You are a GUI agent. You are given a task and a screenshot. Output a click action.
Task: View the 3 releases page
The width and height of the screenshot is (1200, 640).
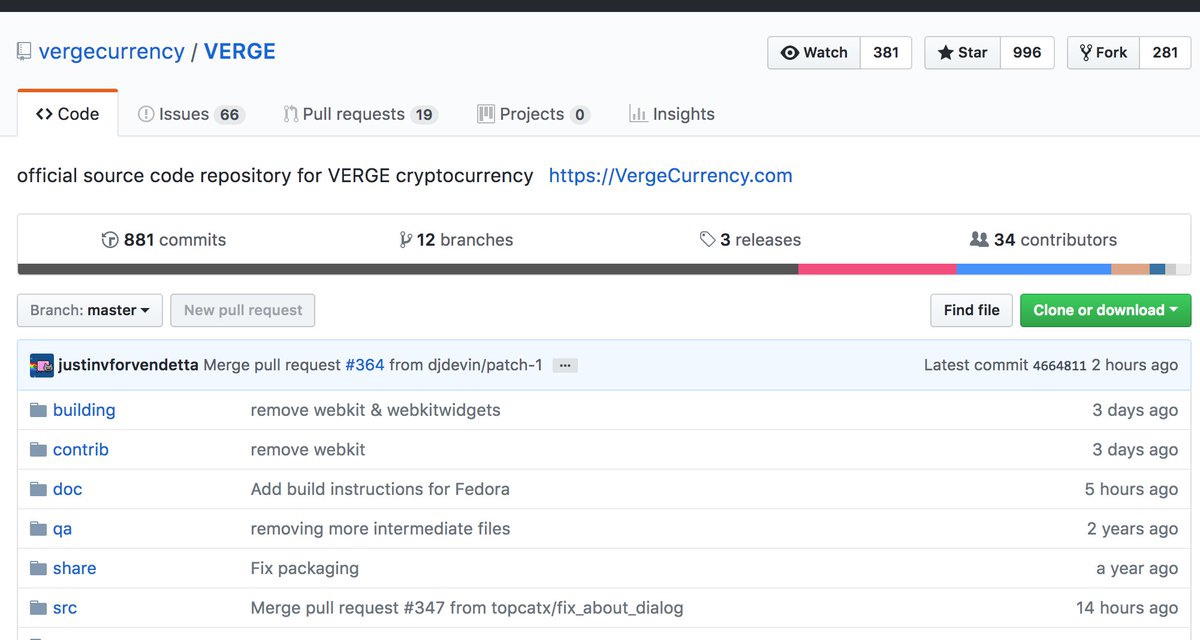click(750, 240)
